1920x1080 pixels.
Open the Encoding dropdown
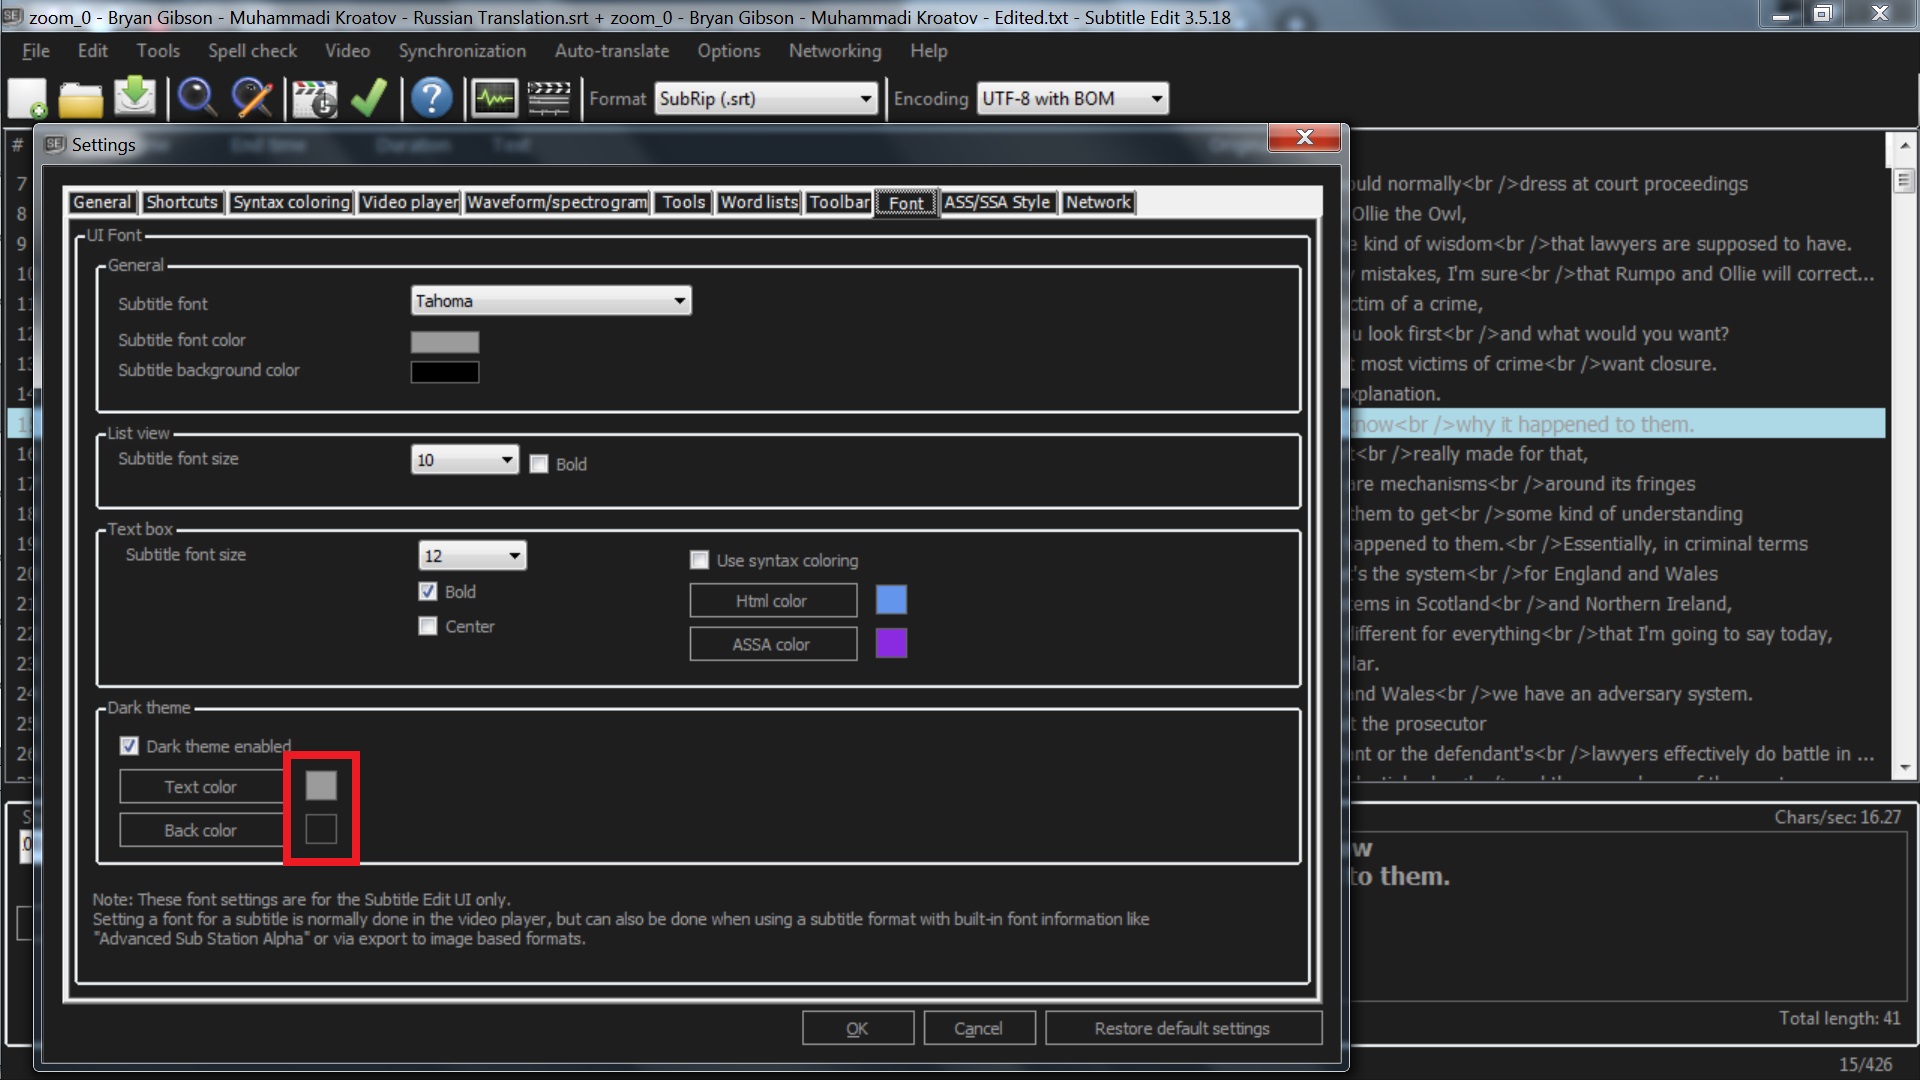click(x=1155, y=98)
